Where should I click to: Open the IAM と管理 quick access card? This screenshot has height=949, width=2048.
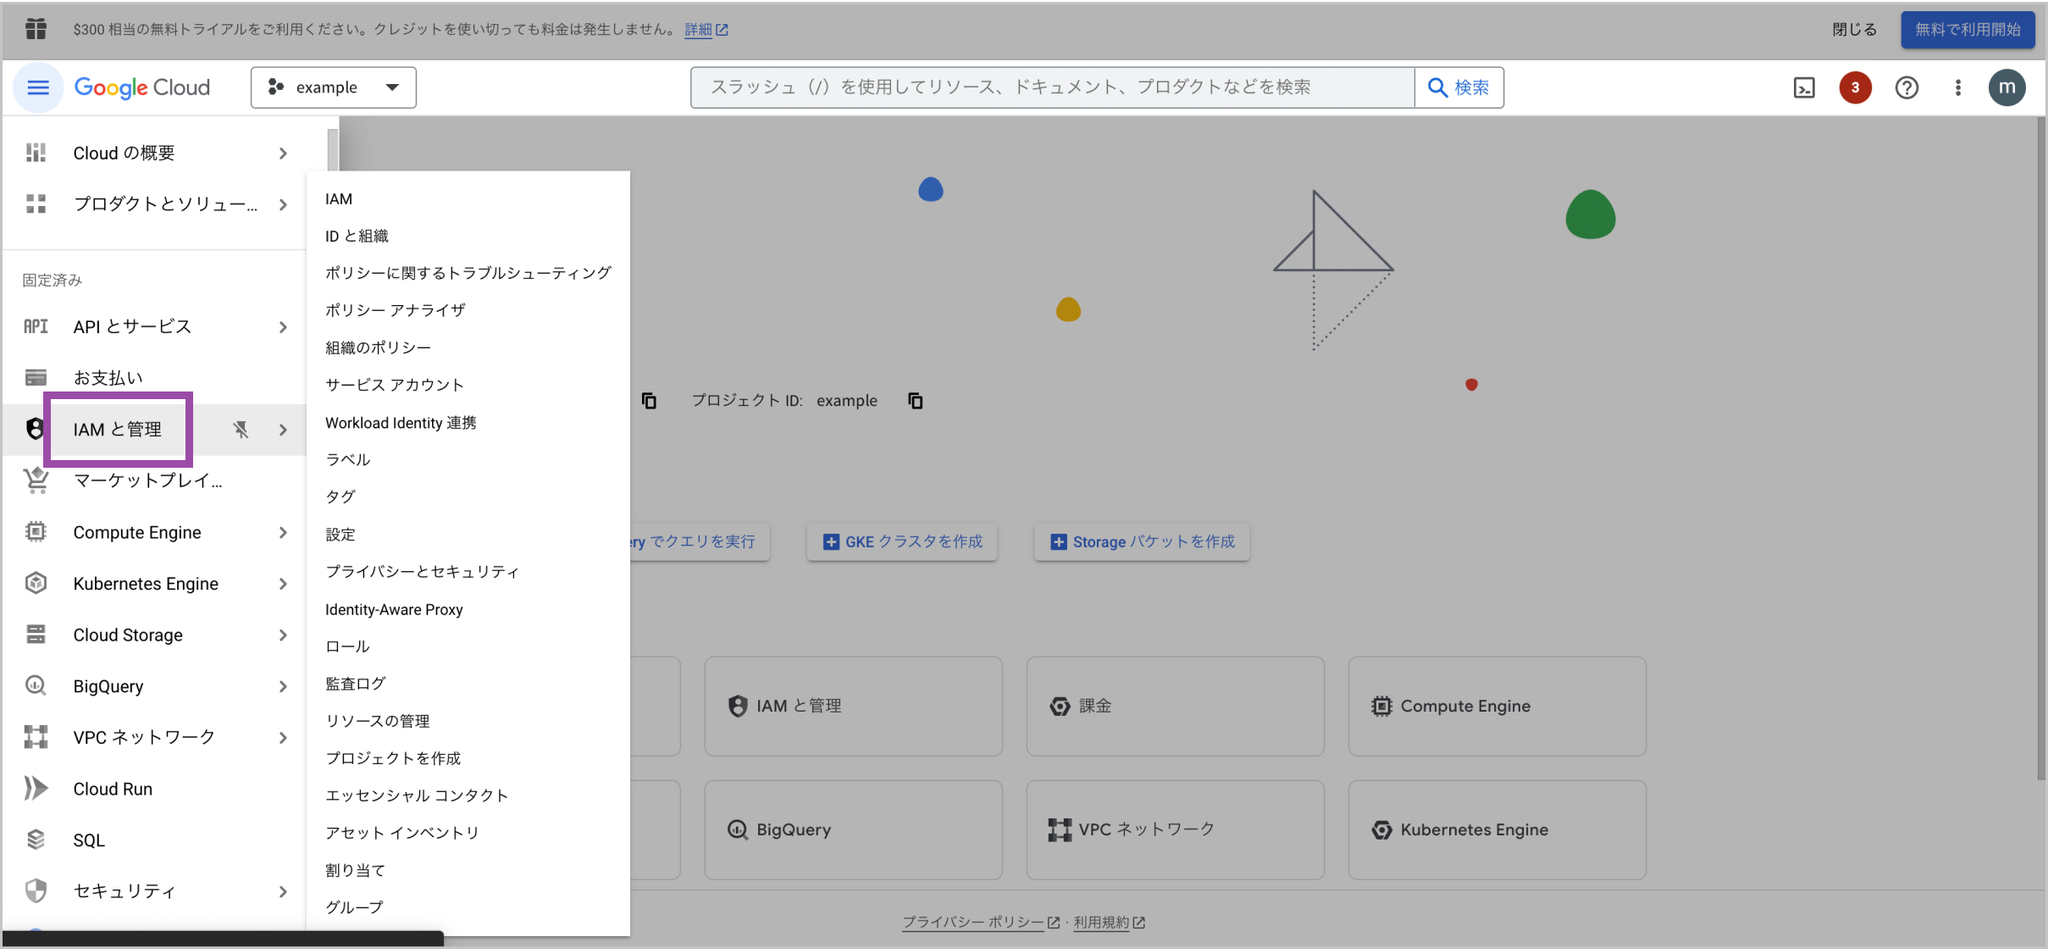point(853,706)
